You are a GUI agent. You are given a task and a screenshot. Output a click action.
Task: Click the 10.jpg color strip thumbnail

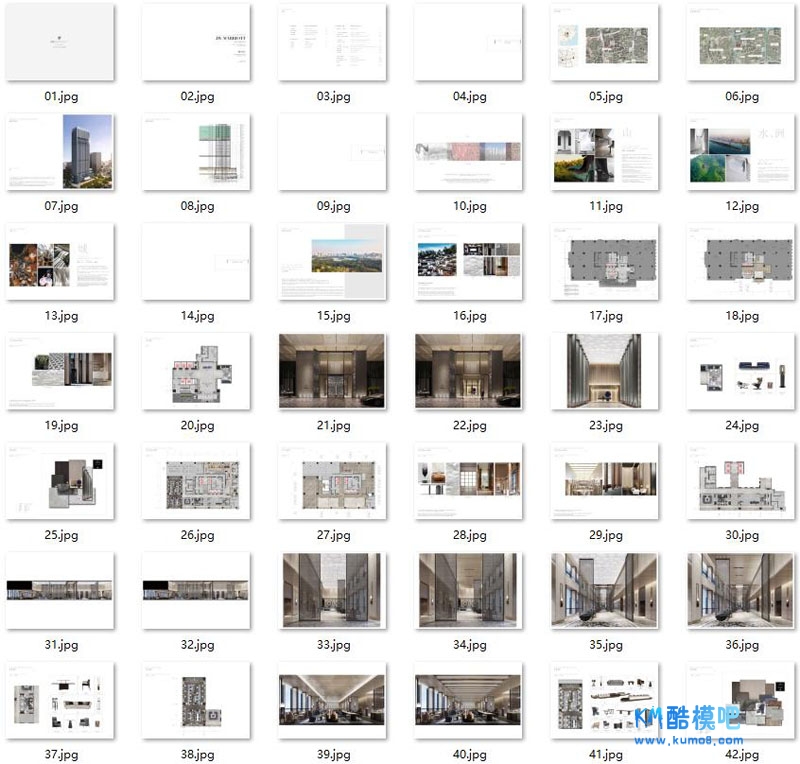(x=469, y=152)
